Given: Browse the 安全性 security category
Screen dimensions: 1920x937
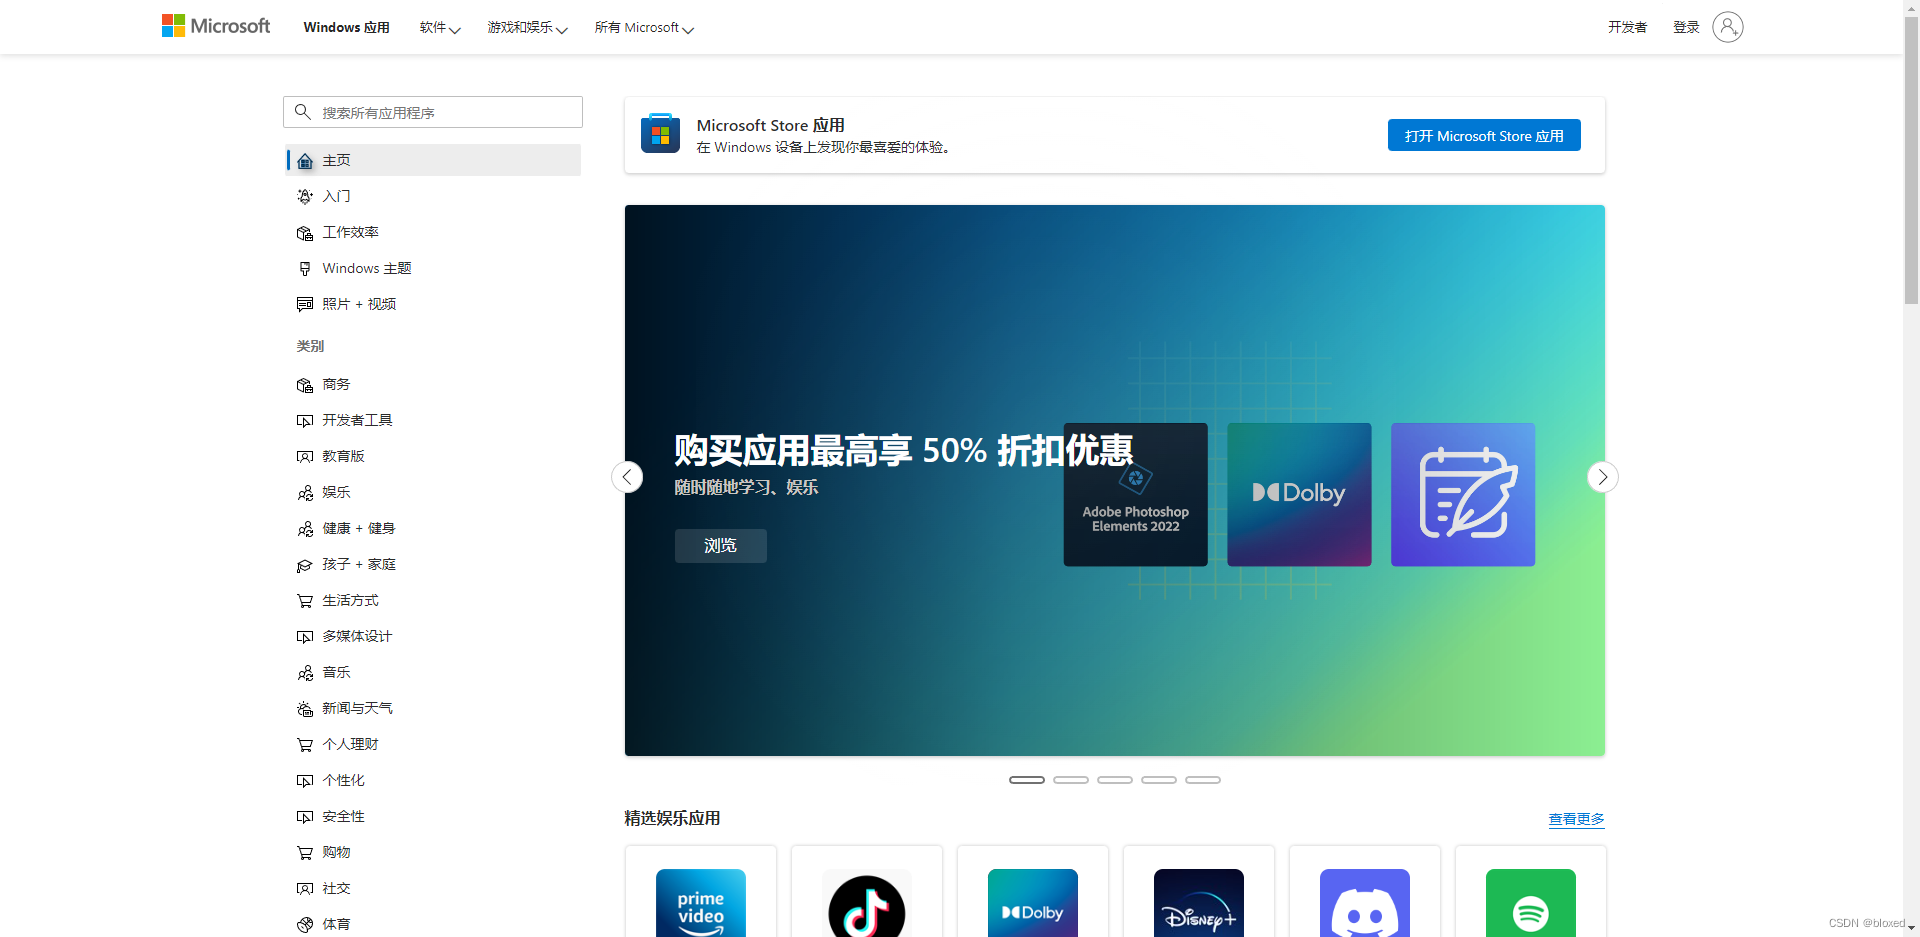Looking at the screenshot, I should 342,816.
